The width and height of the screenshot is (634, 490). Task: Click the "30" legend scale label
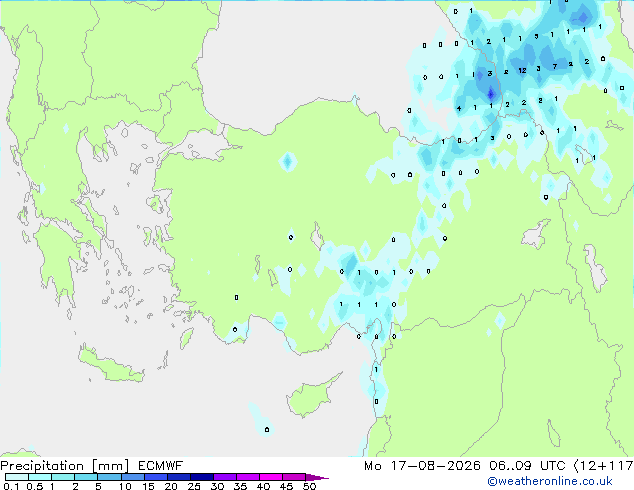pos(217,486)
